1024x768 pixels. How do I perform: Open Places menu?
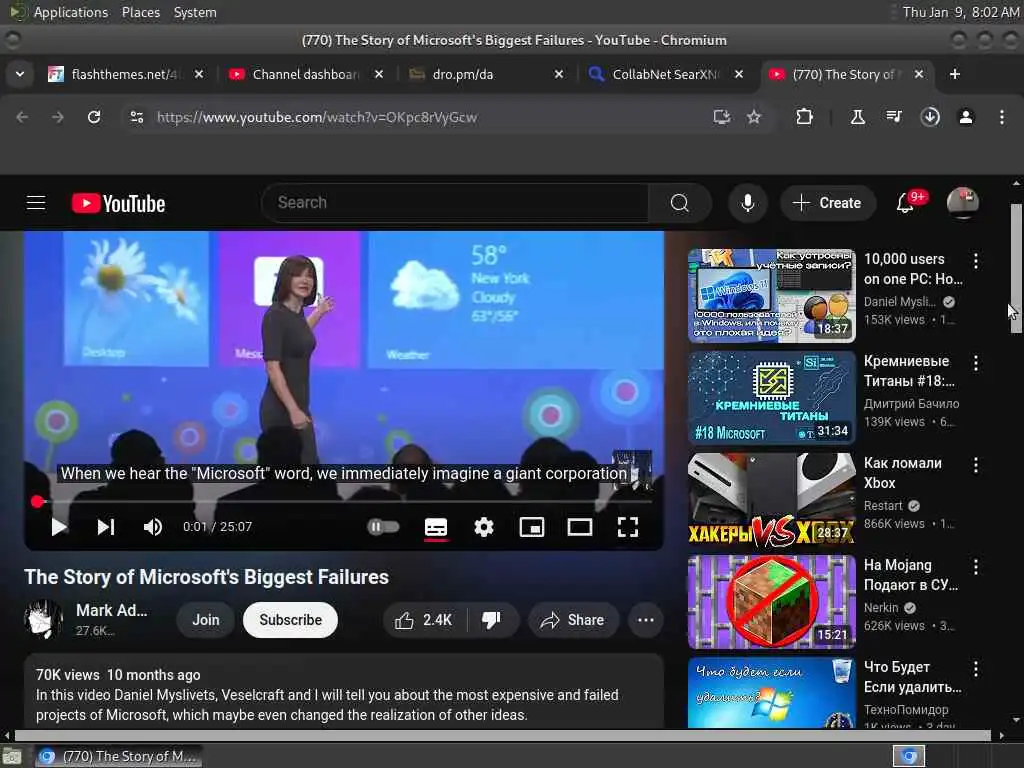[x=140, y=12]
